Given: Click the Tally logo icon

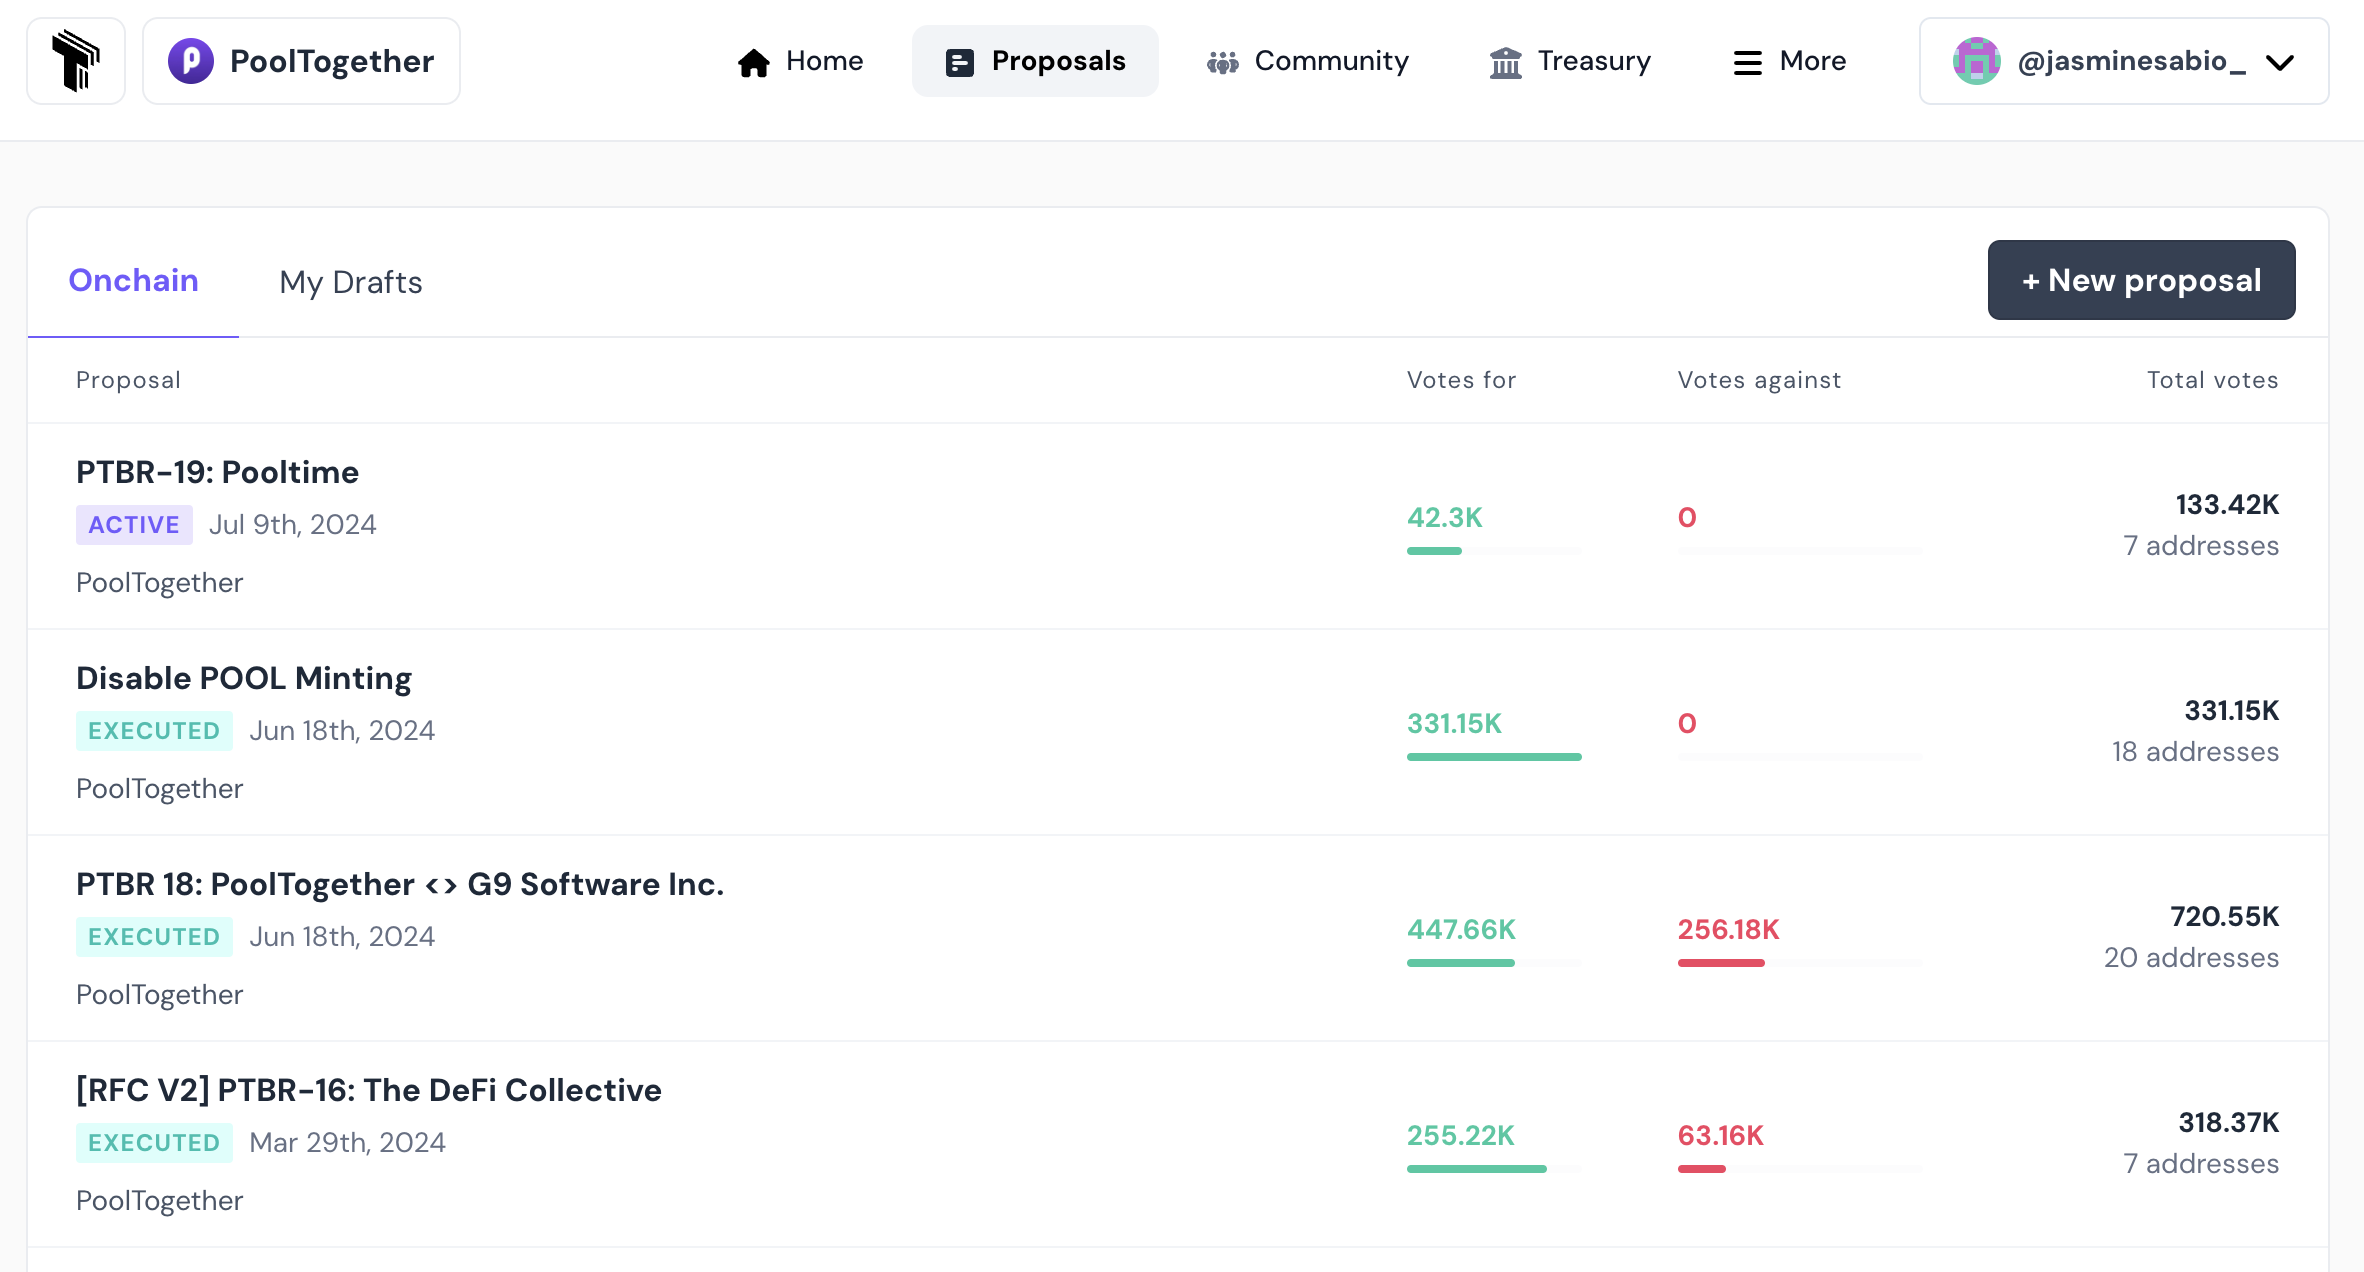Looking at the screenshot, I should (x=76, y=61).
